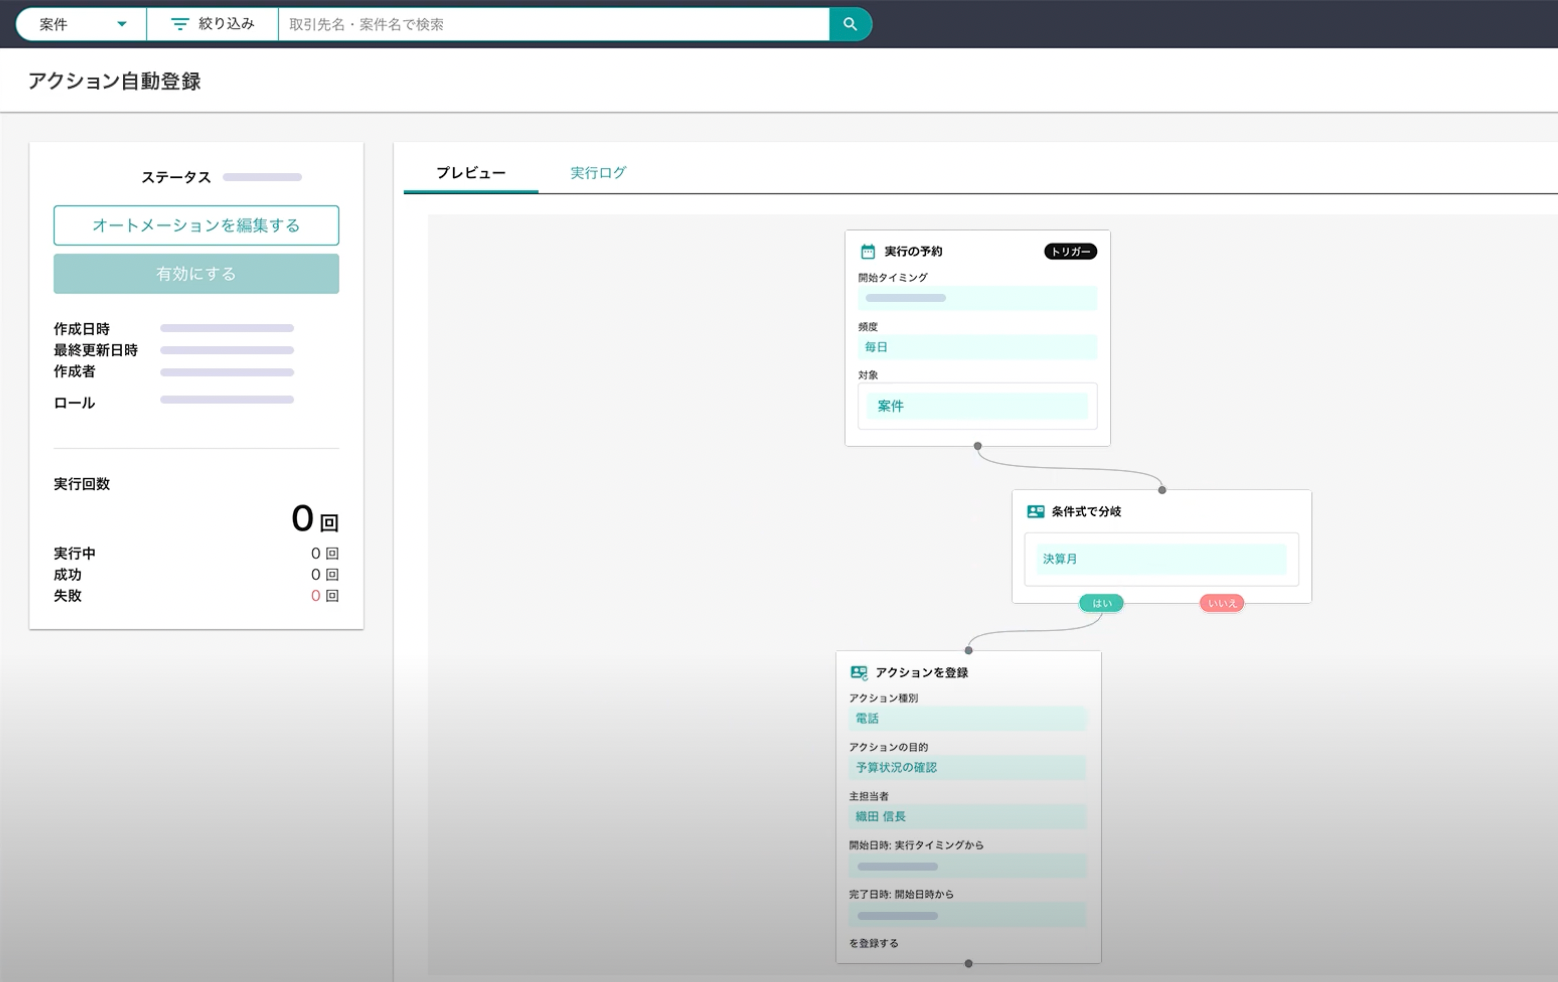The width and height of the screenshot is (1558, 982).
Task: Click the 有効にする button
Action: tap(196, 273)
